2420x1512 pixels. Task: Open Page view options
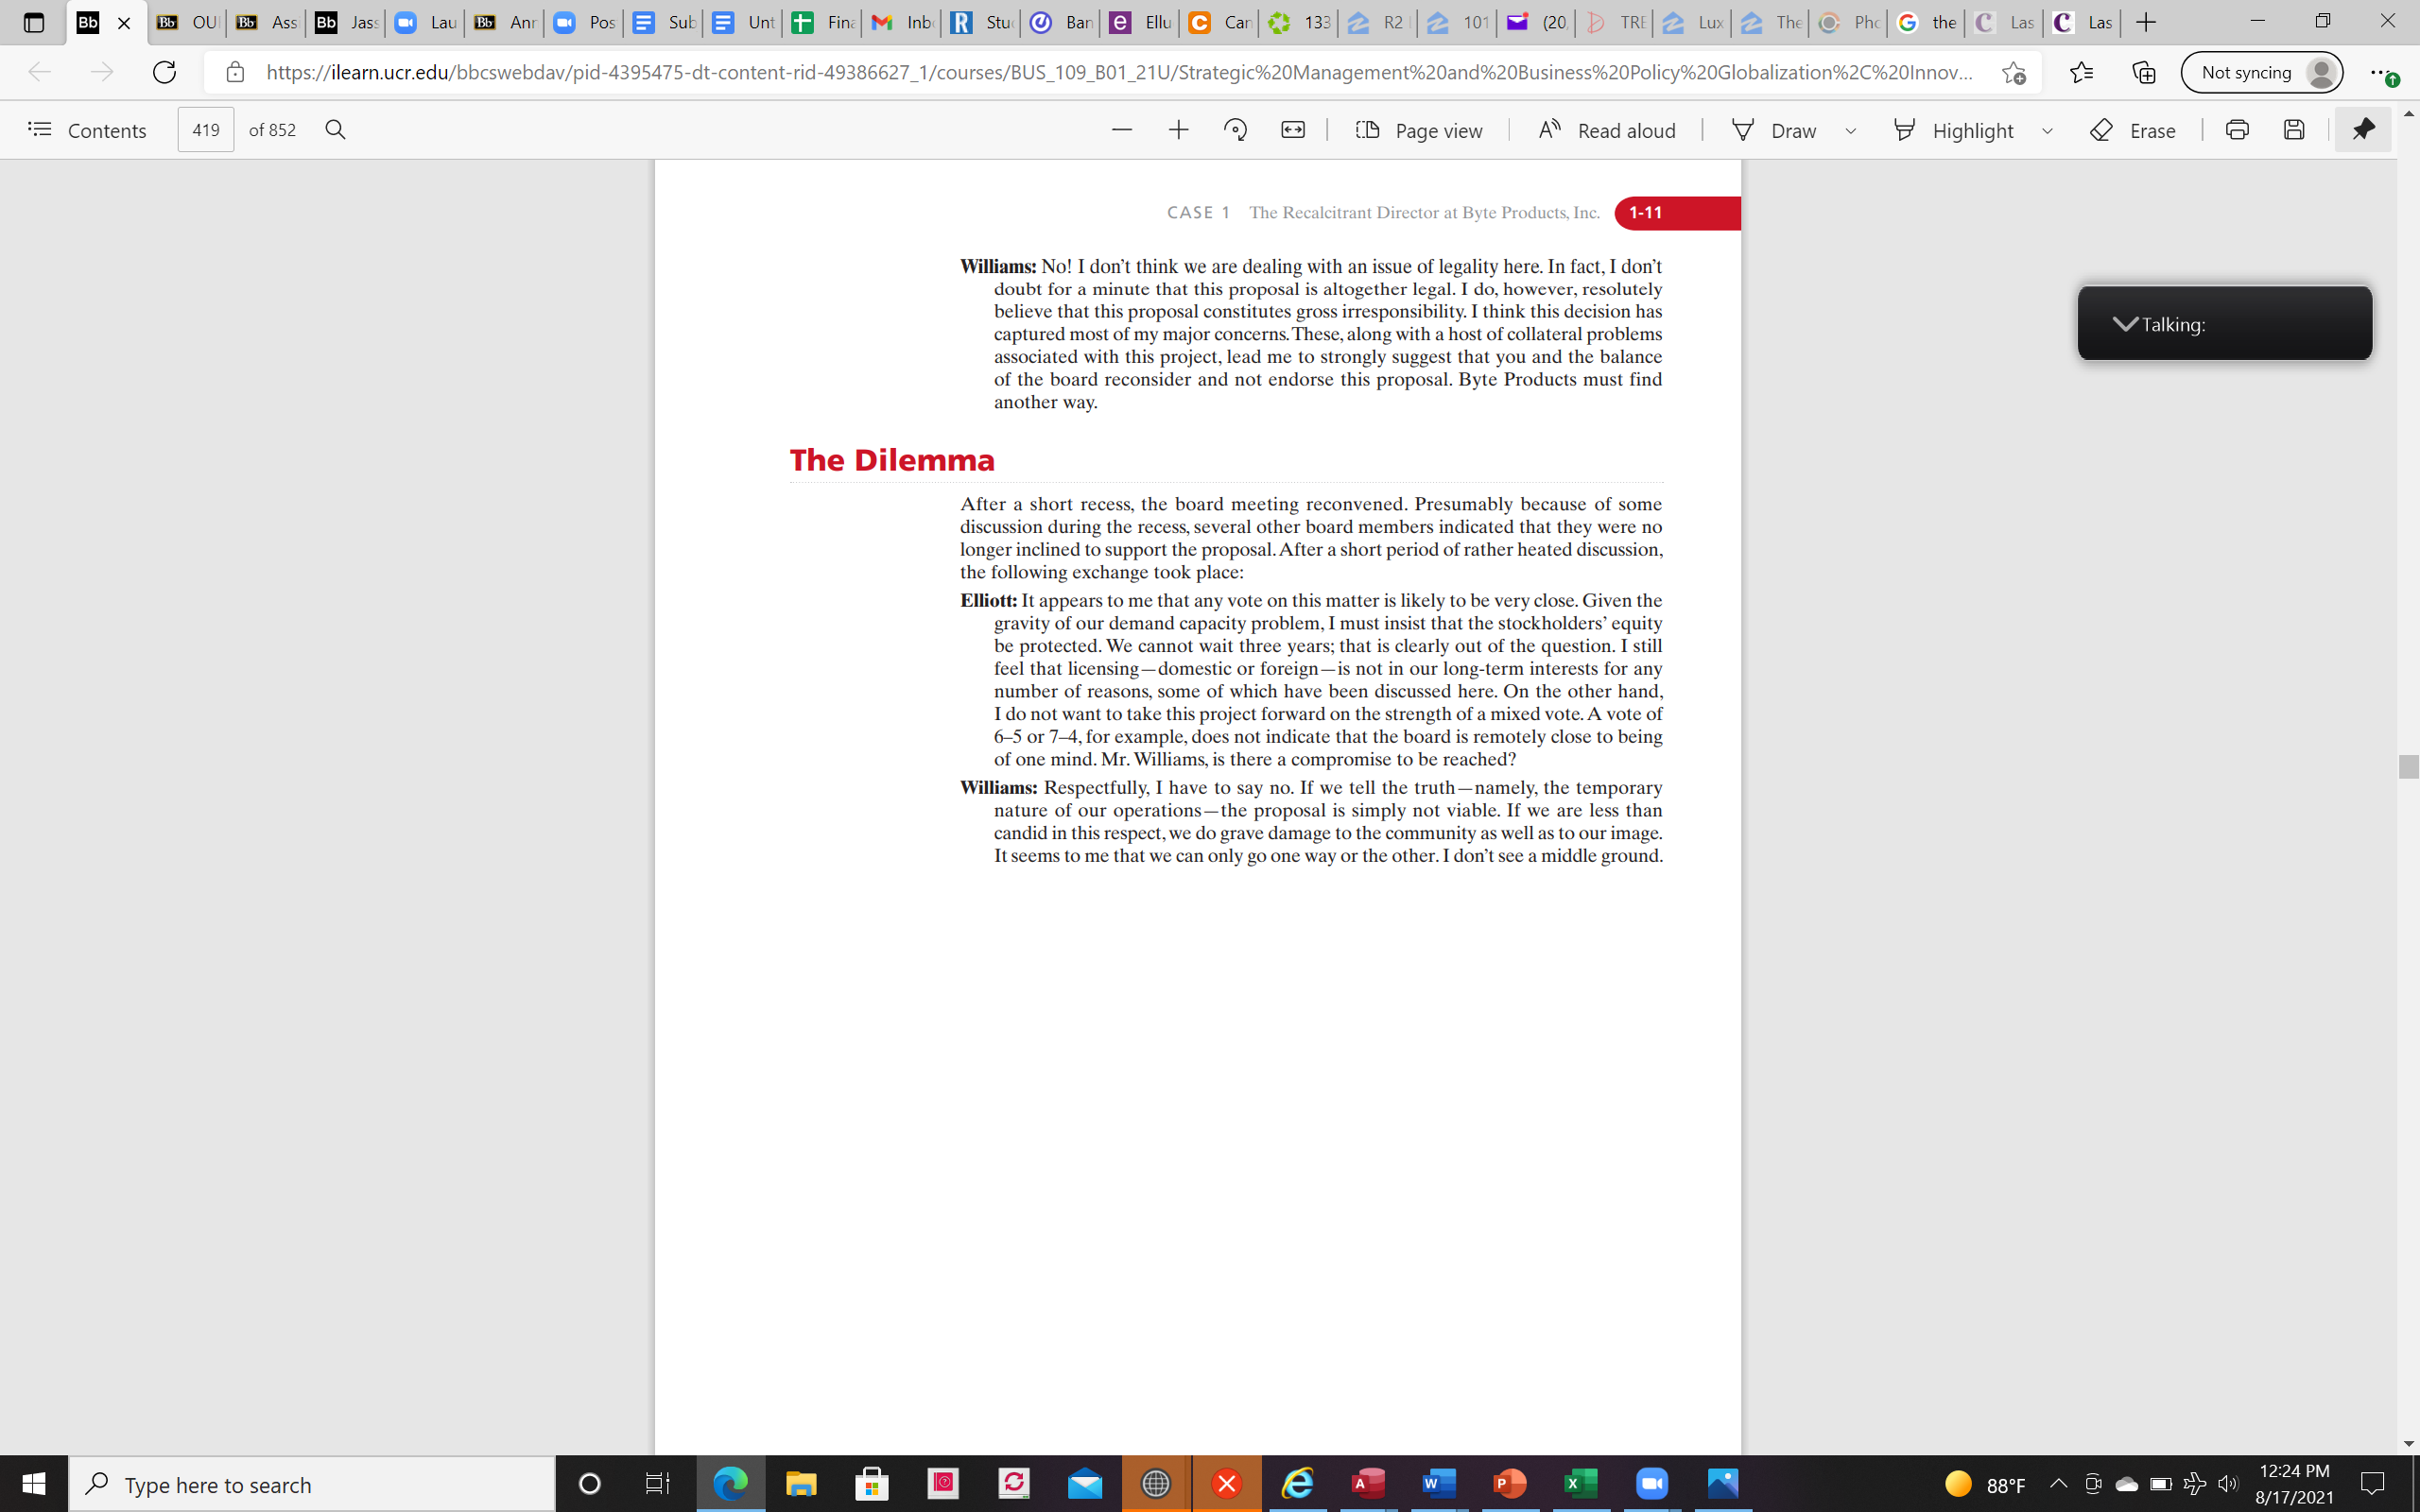click(x=1419, y=130)
